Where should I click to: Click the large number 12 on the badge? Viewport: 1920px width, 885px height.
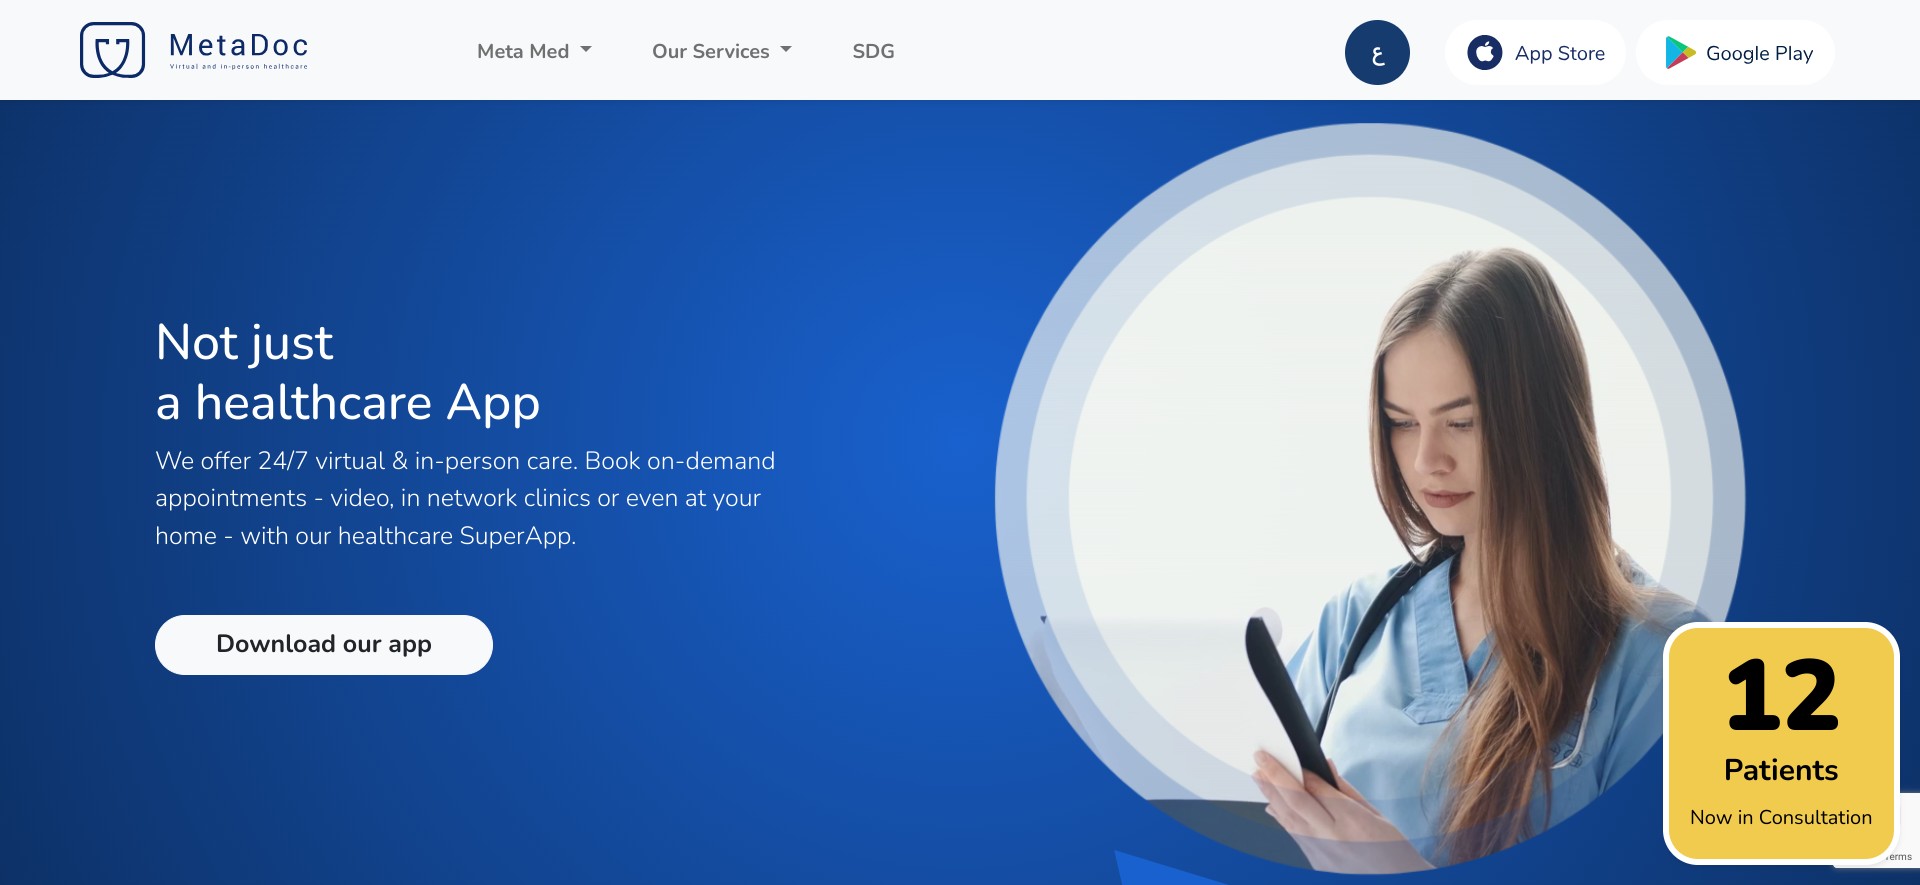pos(1781,696)
